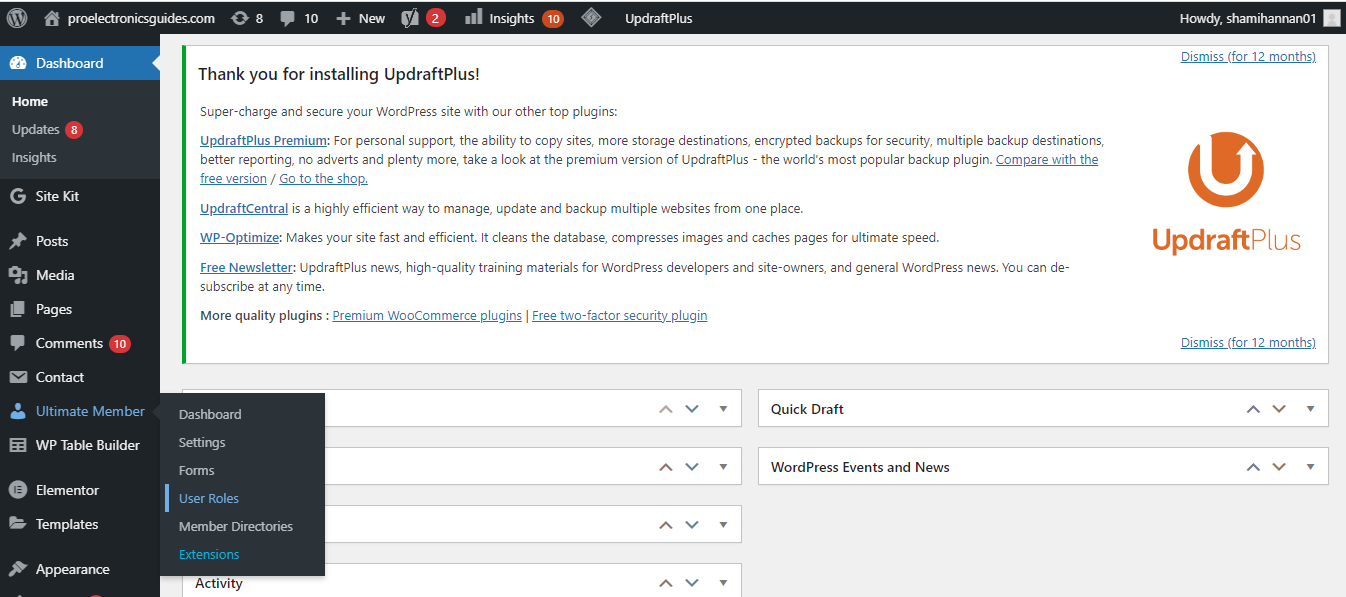Open Extensions from the Ultimate Member submenu

tap(209, 553)
